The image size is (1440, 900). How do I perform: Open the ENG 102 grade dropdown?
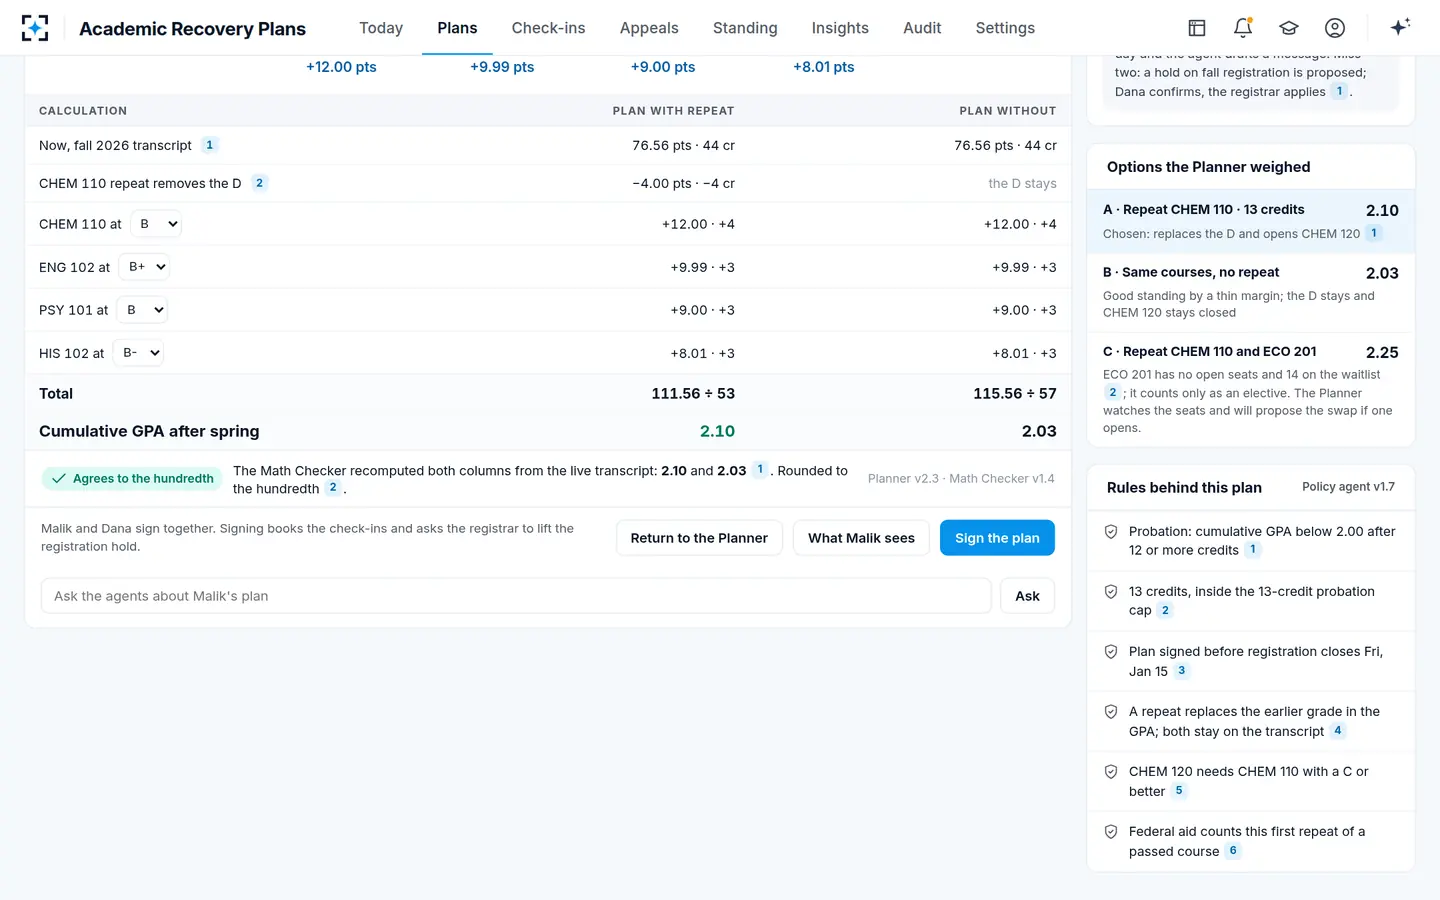(144, 267)
